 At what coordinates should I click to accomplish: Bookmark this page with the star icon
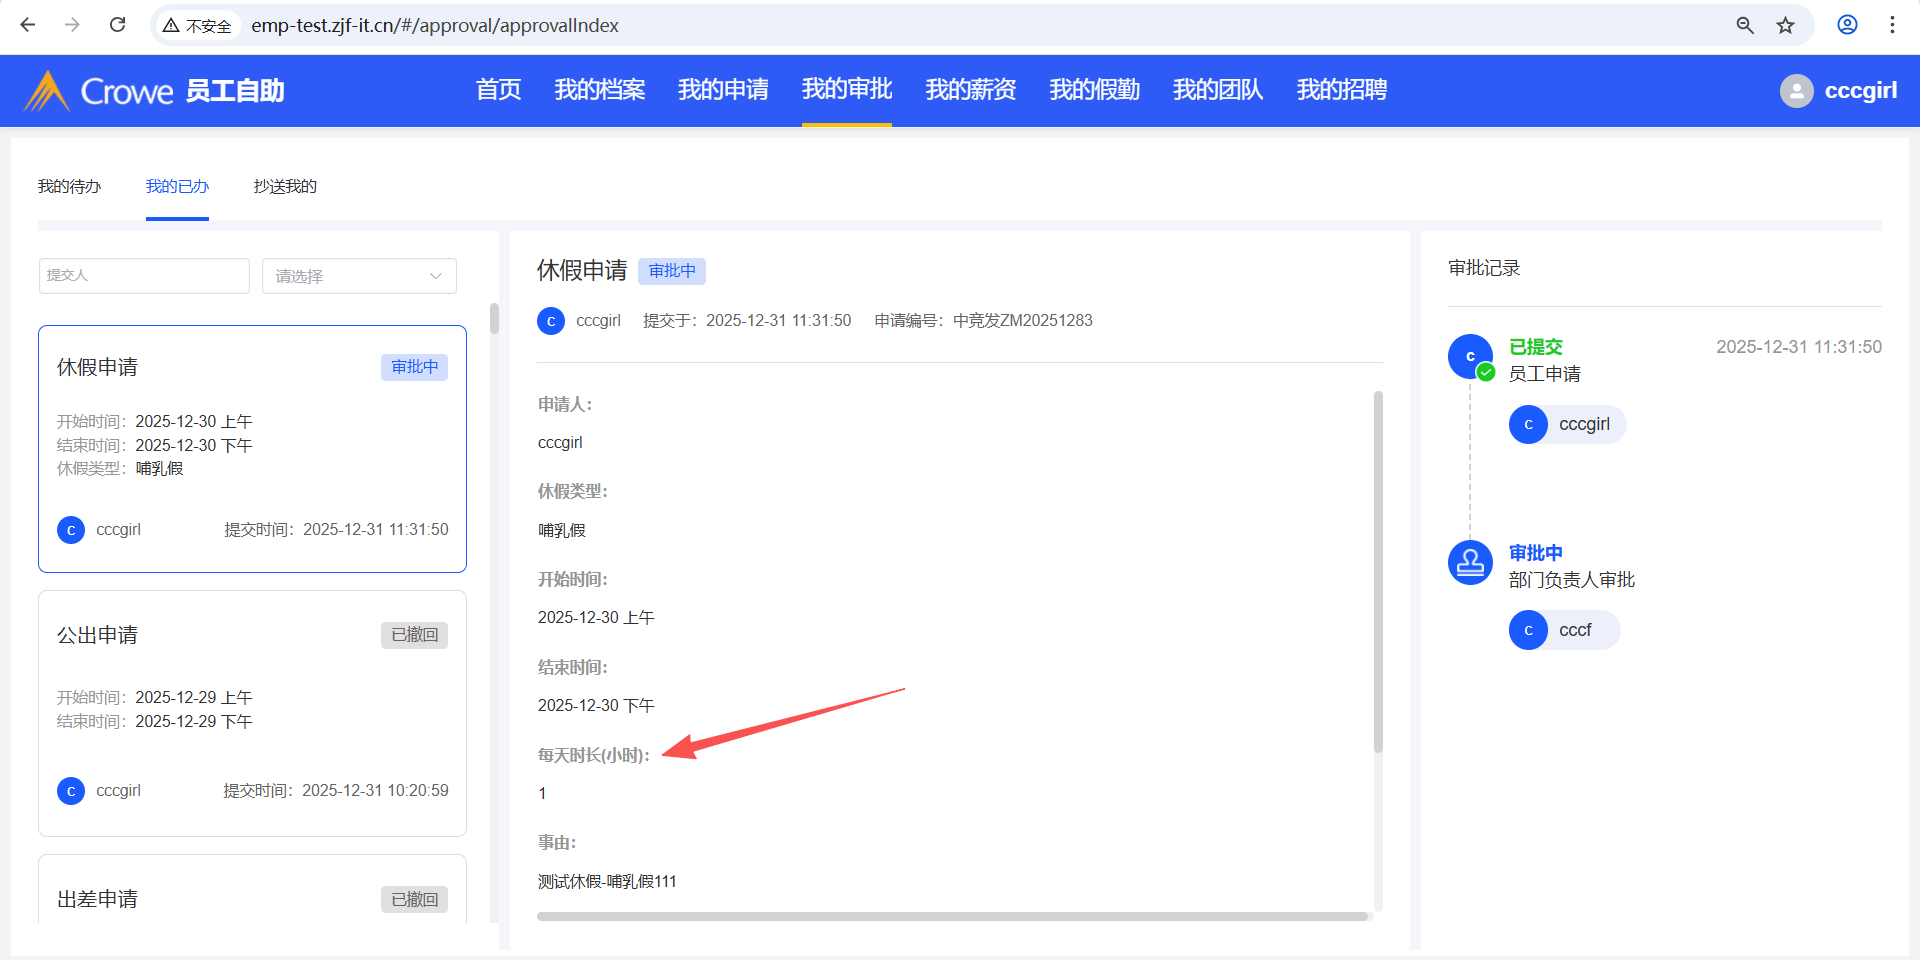pos(1785,25)
